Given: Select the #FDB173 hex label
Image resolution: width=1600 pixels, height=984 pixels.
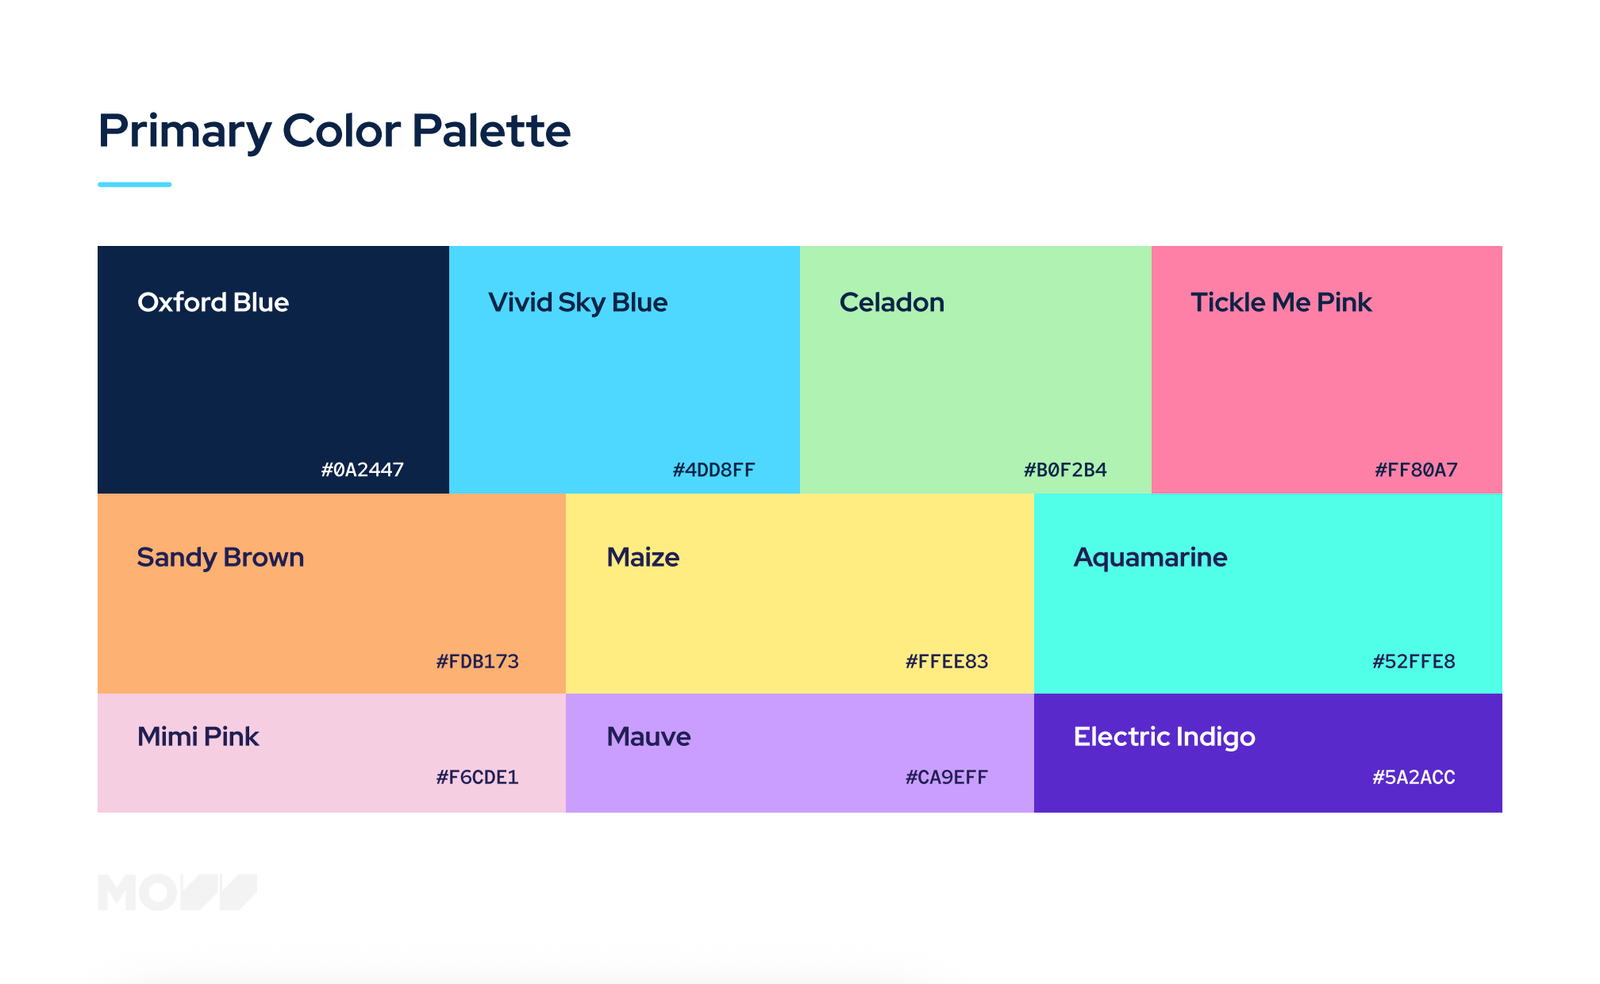Looking at the screenshot, I should [477, 661].
